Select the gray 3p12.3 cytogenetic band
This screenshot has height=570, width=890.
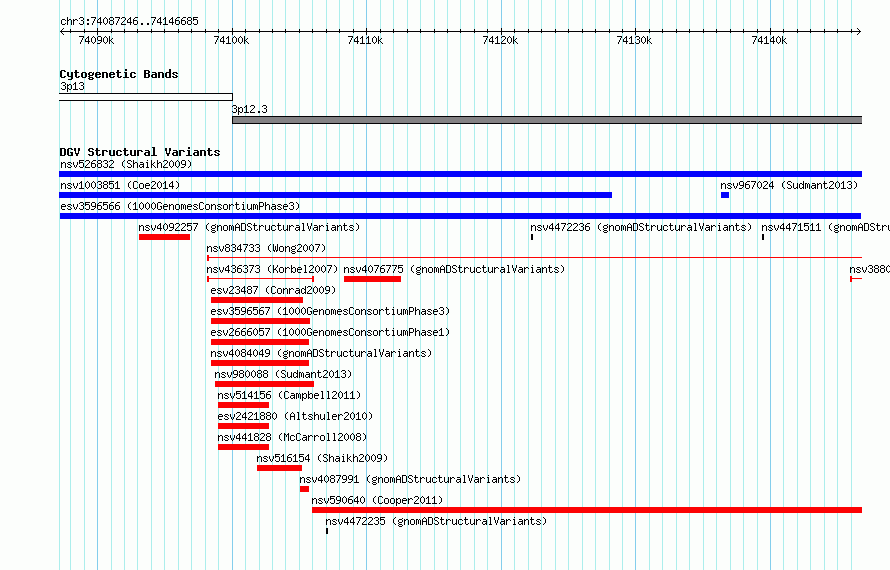(547, 120)
